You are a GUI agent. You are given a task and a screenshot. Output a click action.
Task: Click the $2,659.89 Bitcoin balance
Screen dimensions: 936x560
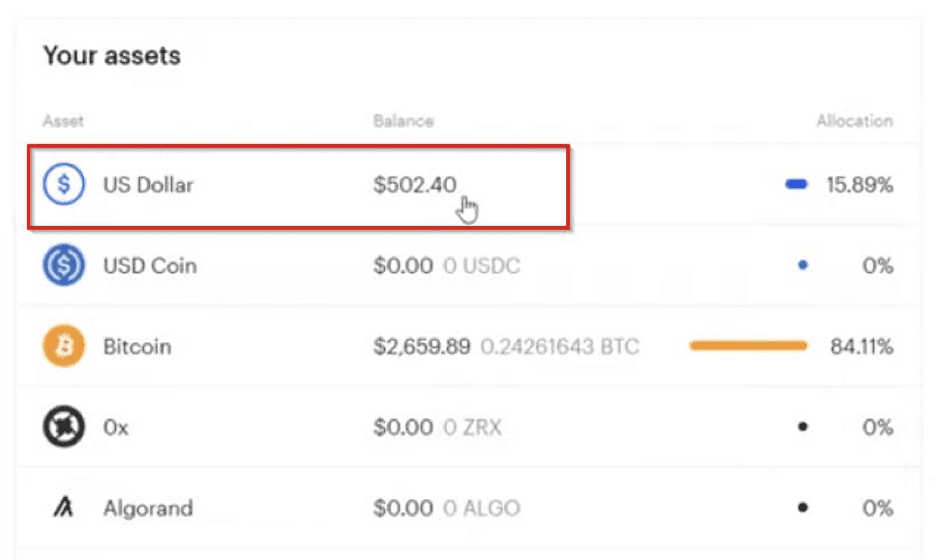tap(421, 346)
